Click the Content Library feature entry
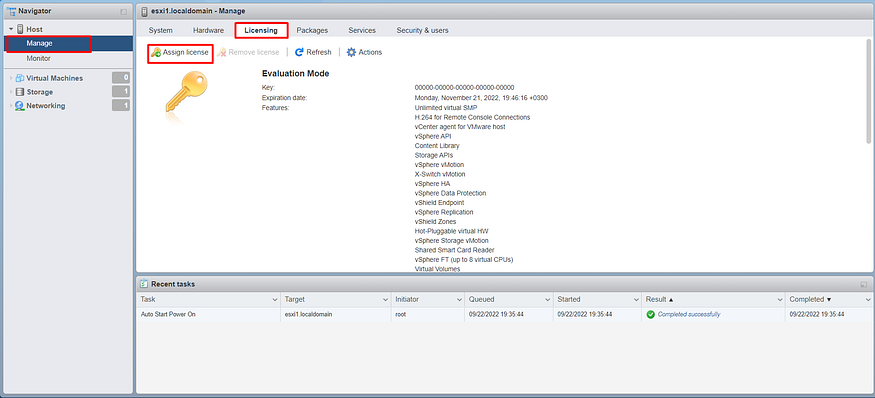Image resolution: width=875 pixels, height=398 pixels. tap(437, 146)
